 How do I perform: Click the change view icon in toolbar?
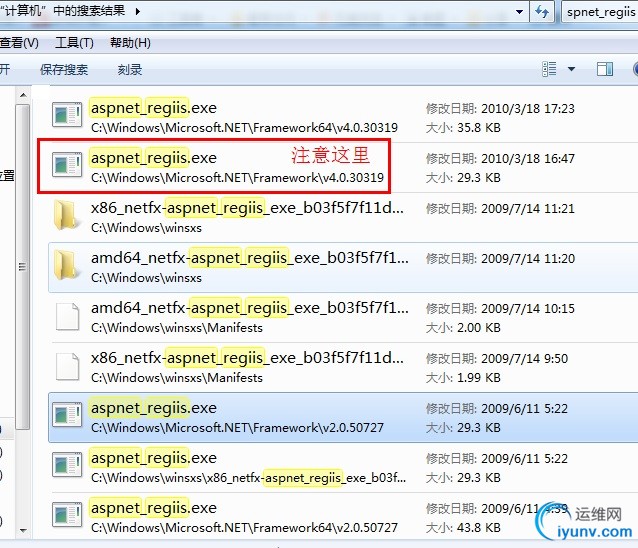549,69
